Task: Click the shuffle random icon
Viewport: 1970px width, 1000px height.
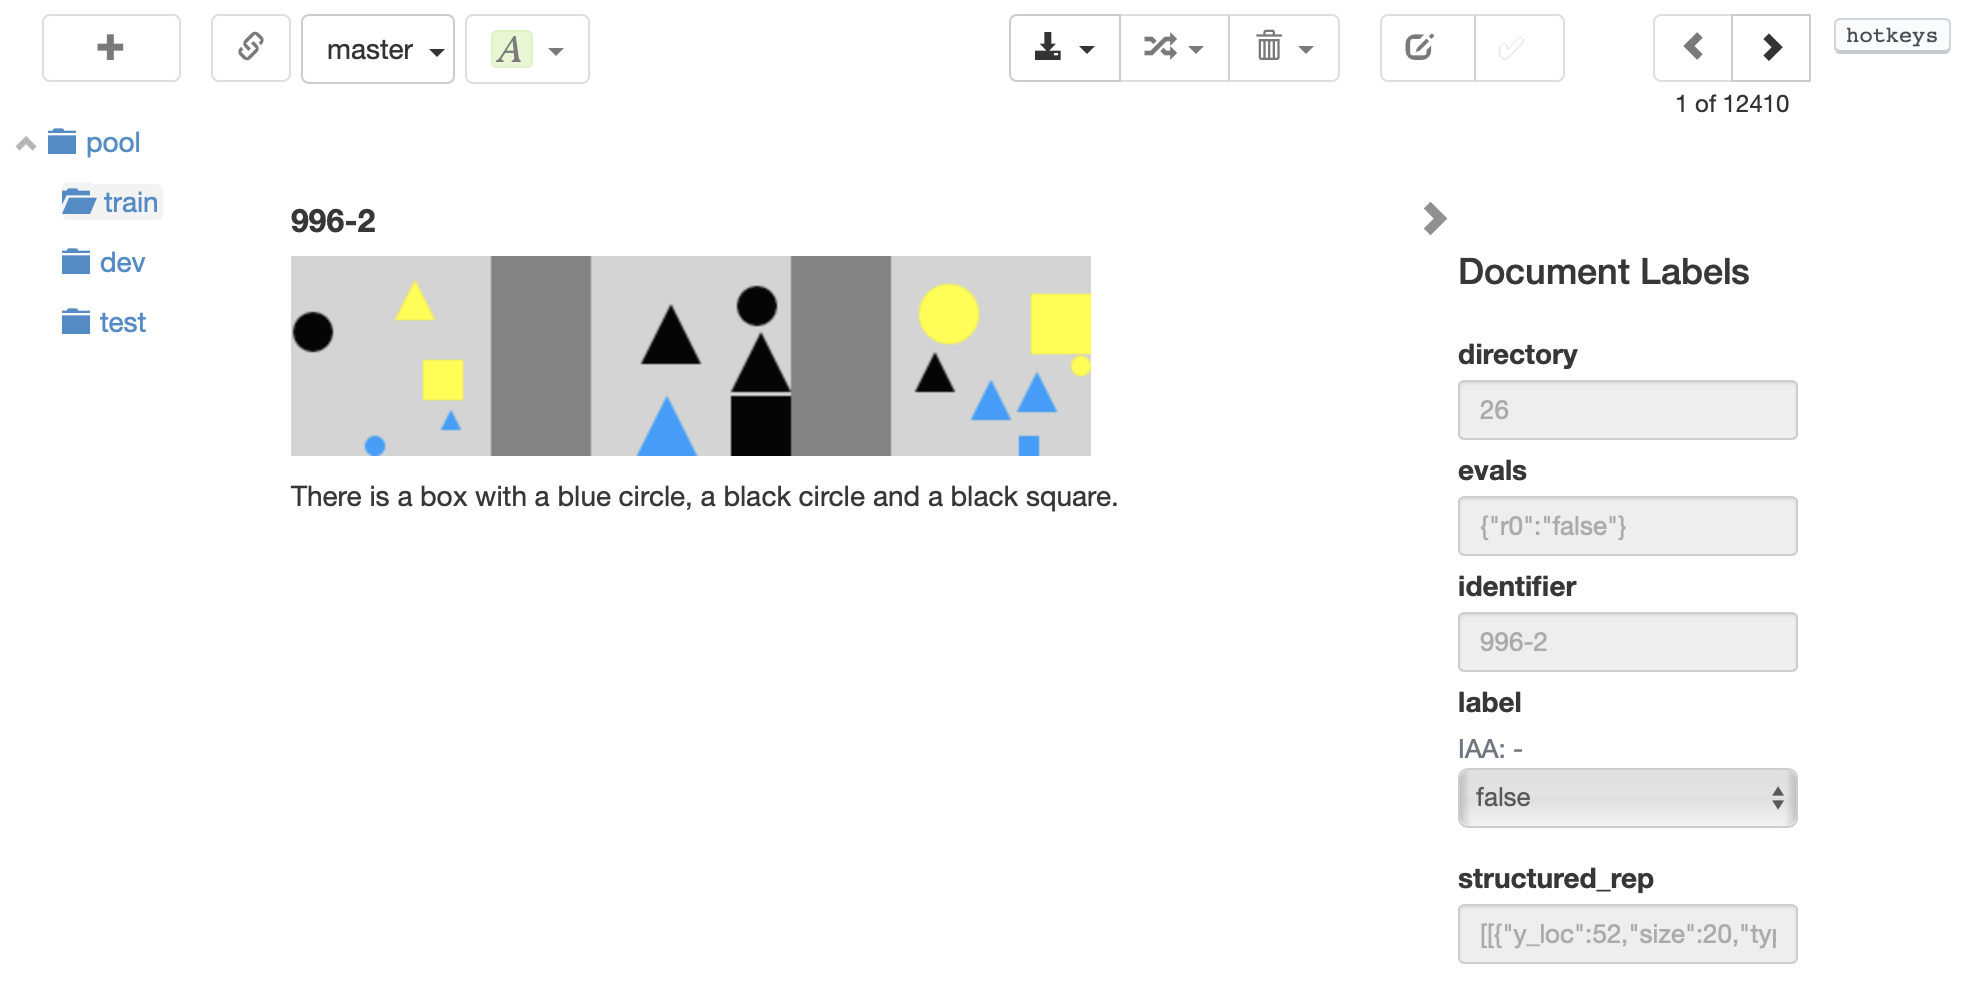Action: click(1174, 48)
